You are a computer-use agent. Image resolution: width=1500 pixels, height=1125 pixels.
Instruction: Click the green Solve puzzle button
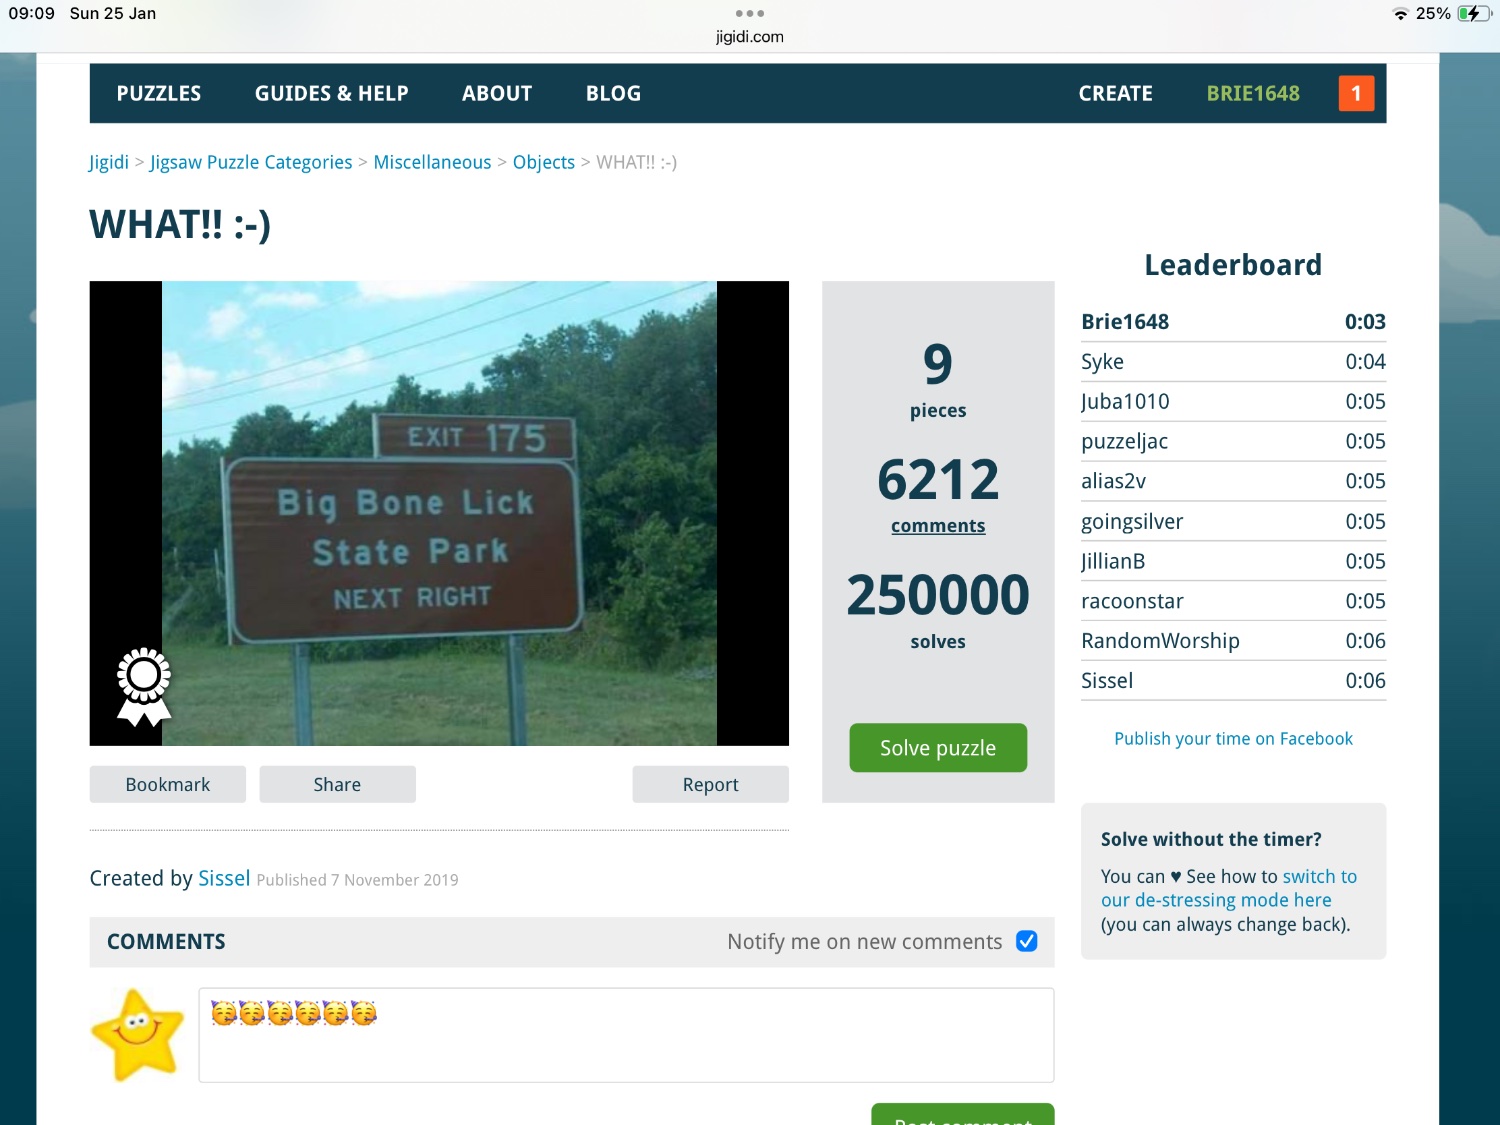tap(938, 748)
